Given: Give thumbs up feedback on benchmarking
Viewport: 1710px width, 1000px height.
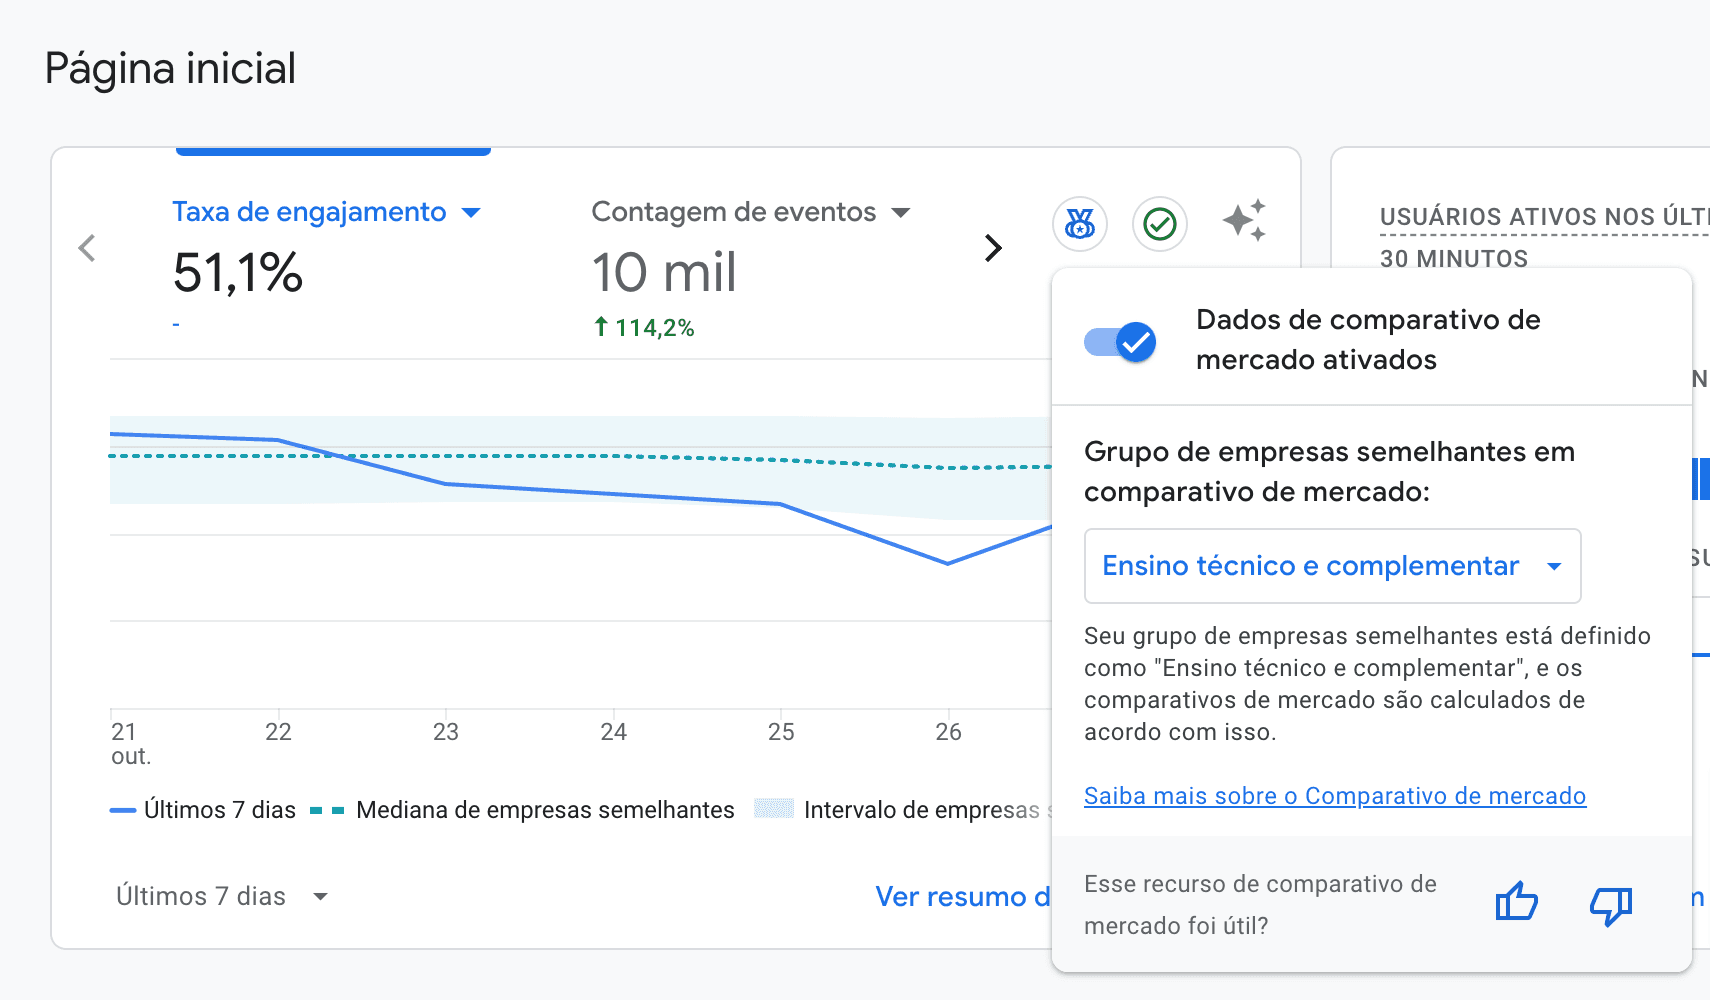Looking at the screenshot, I should (x=1516, y=902).
